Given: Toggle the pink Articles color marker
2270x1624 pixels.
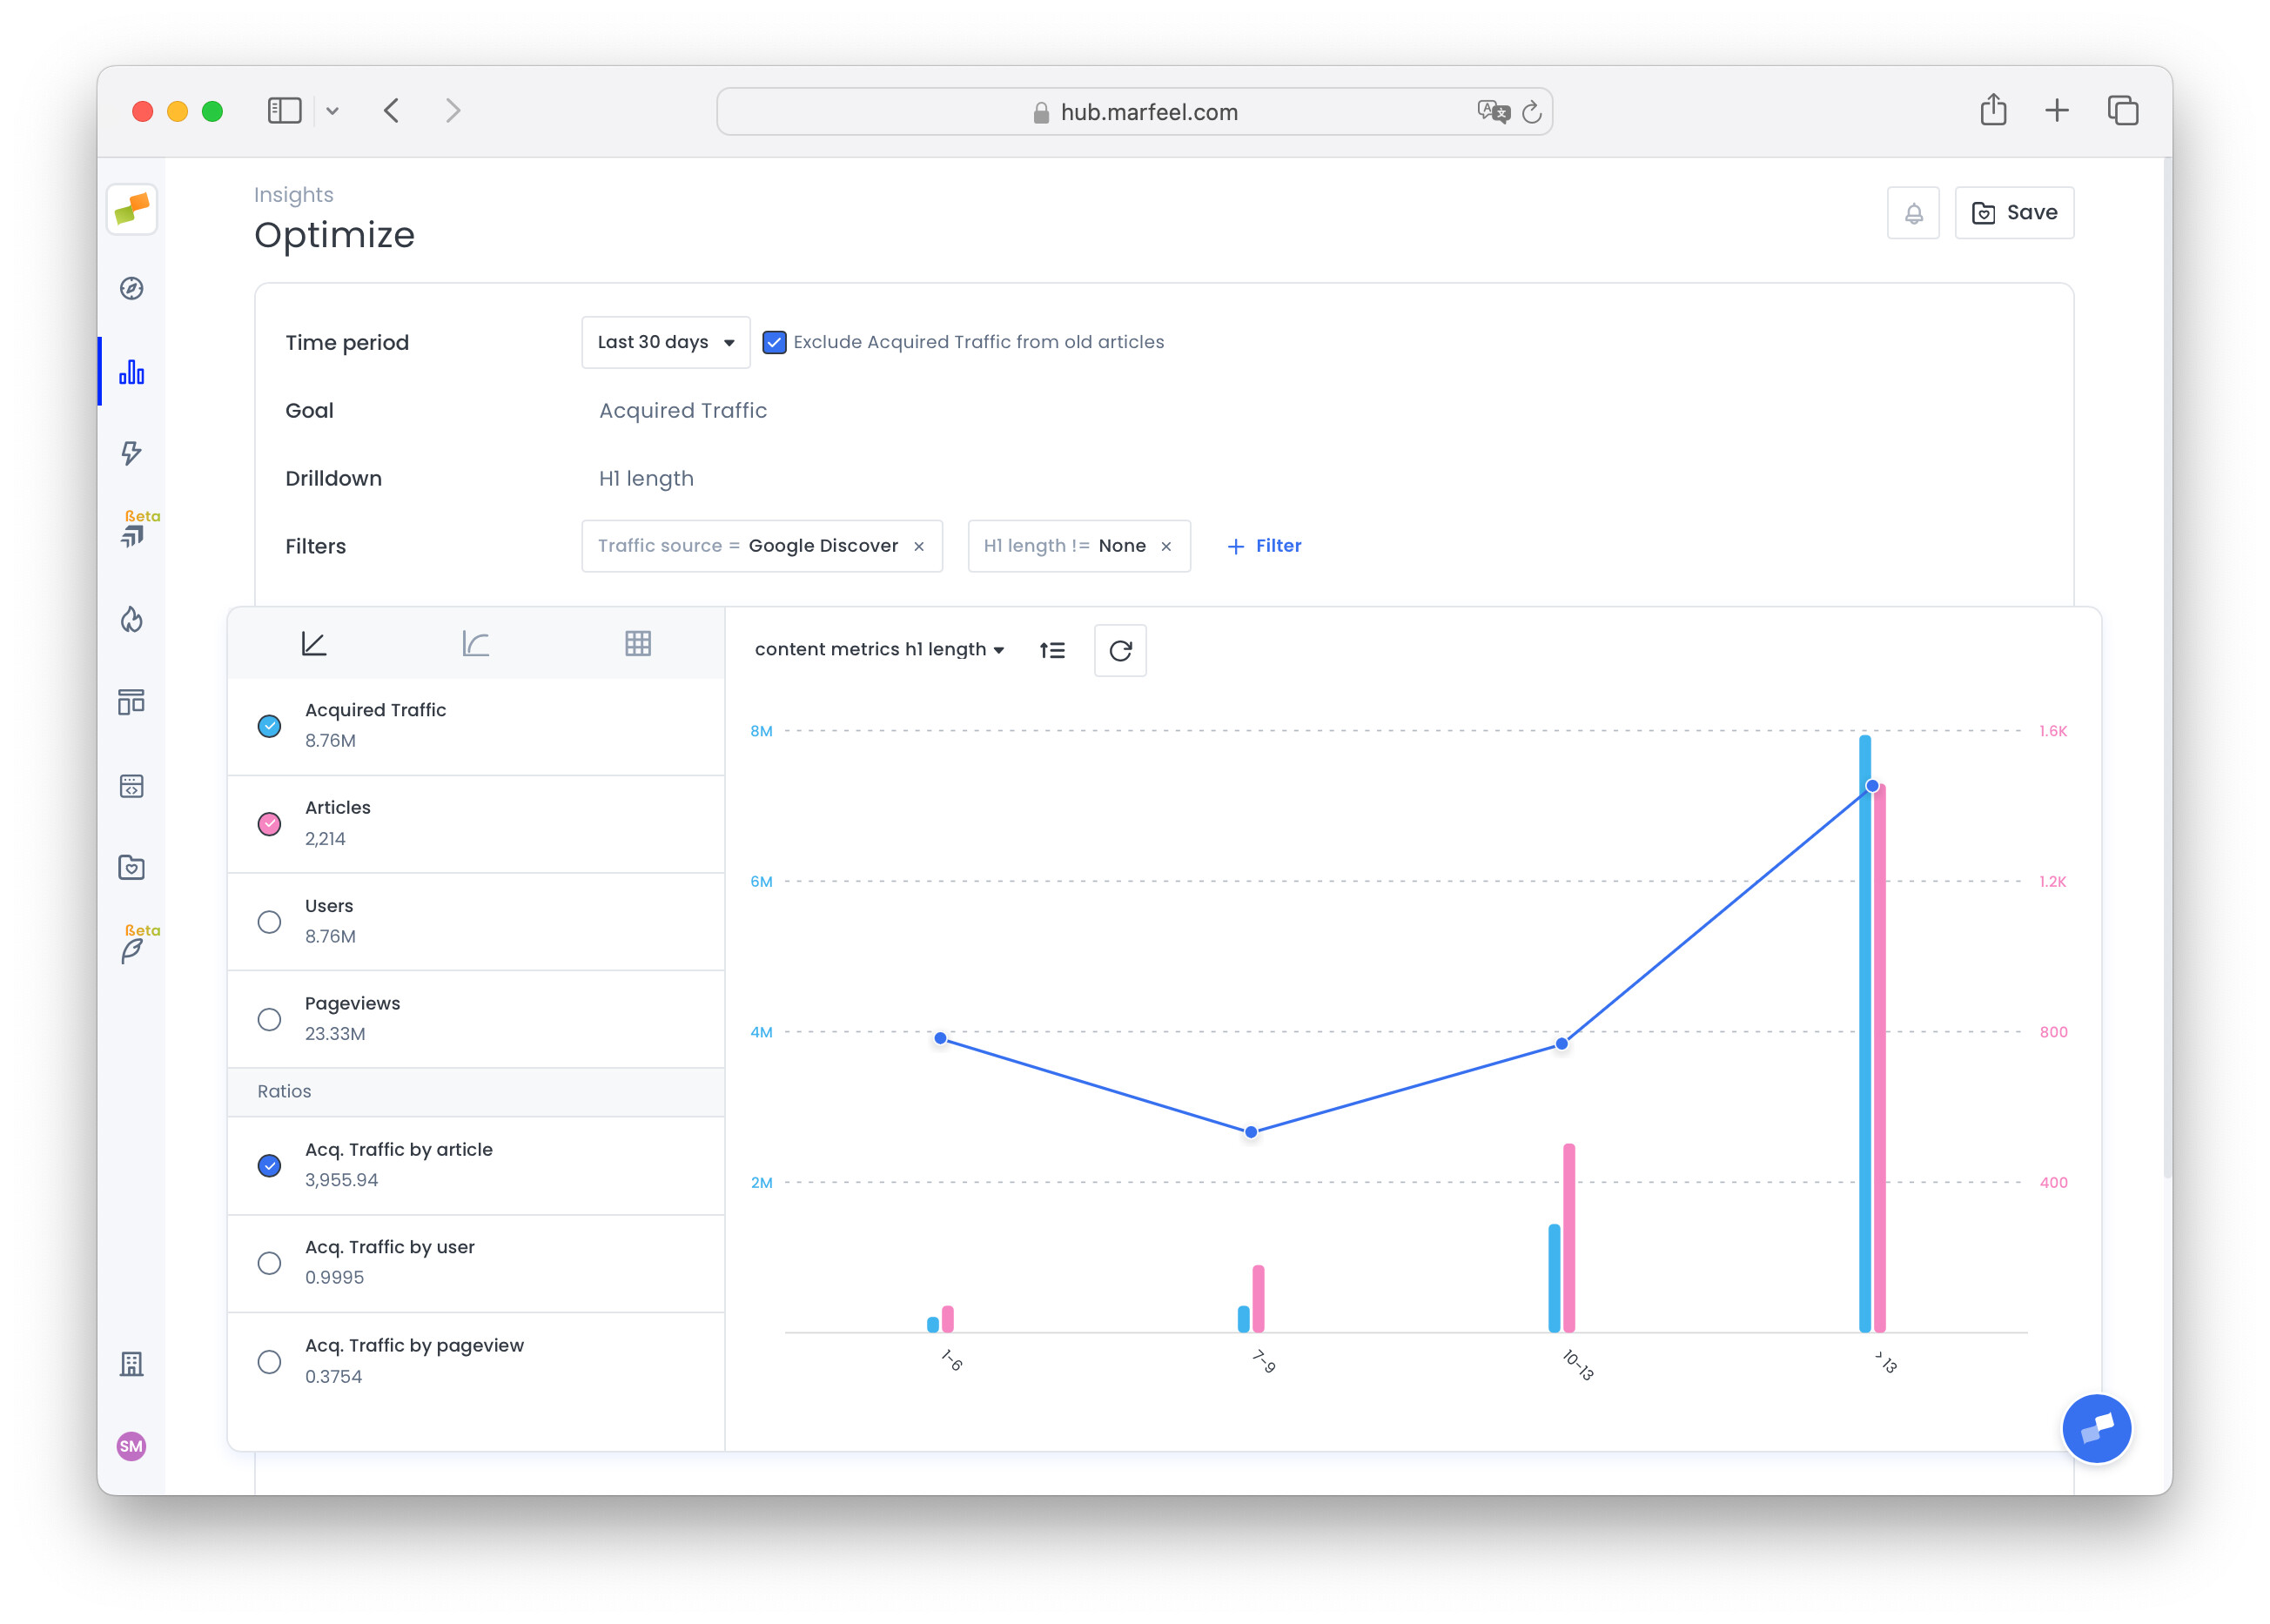Looking at the screenshot, I should click(x=269, y=824).
